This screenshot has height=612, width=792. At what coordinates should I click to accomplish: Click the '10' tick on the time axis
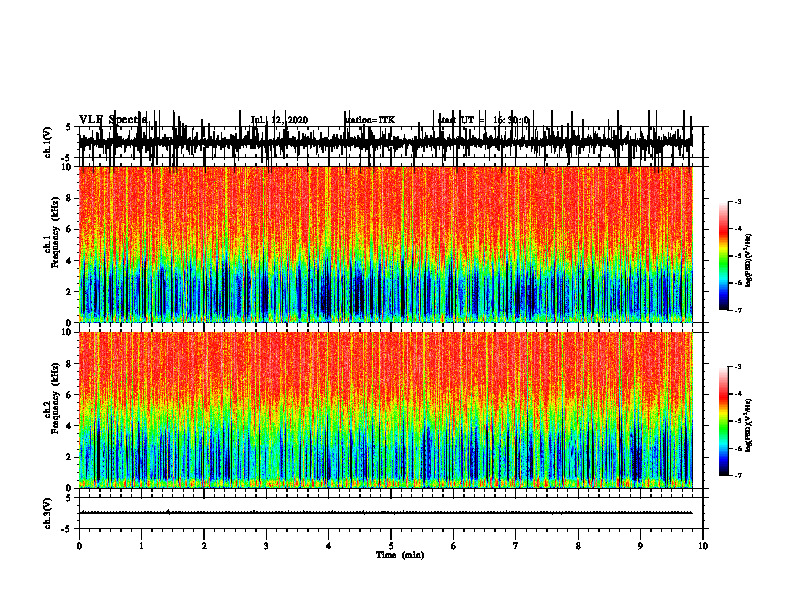tap(703, 546)
